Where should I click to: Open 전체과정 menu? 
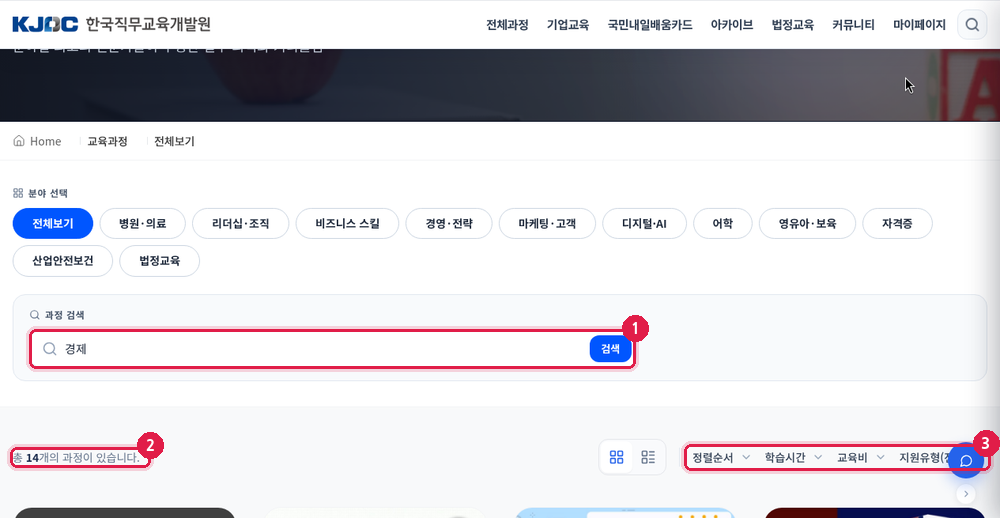click(x=507, y=25)
